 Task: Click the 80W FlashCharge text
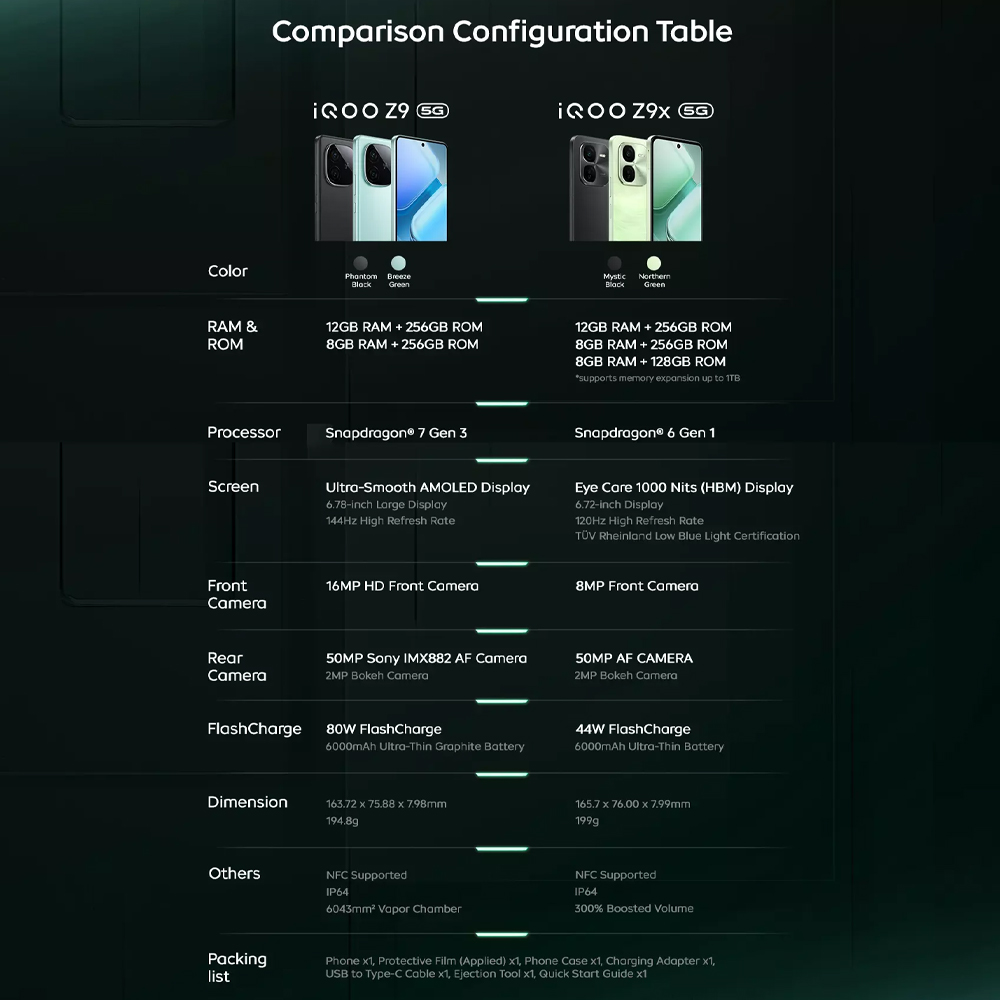tap(383, 729)
